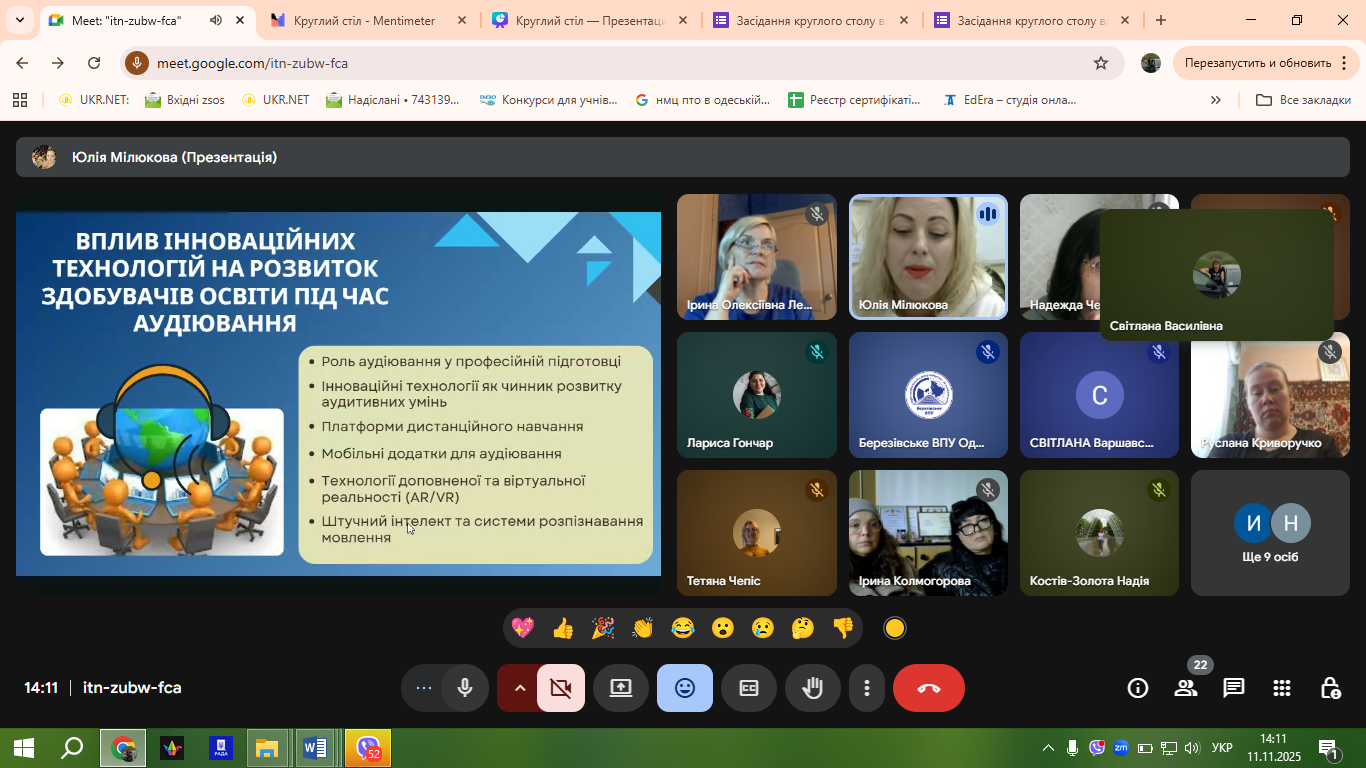Screen dimensions: 1366x768
Task: Show the participants list
Action: click(1186, 688)
